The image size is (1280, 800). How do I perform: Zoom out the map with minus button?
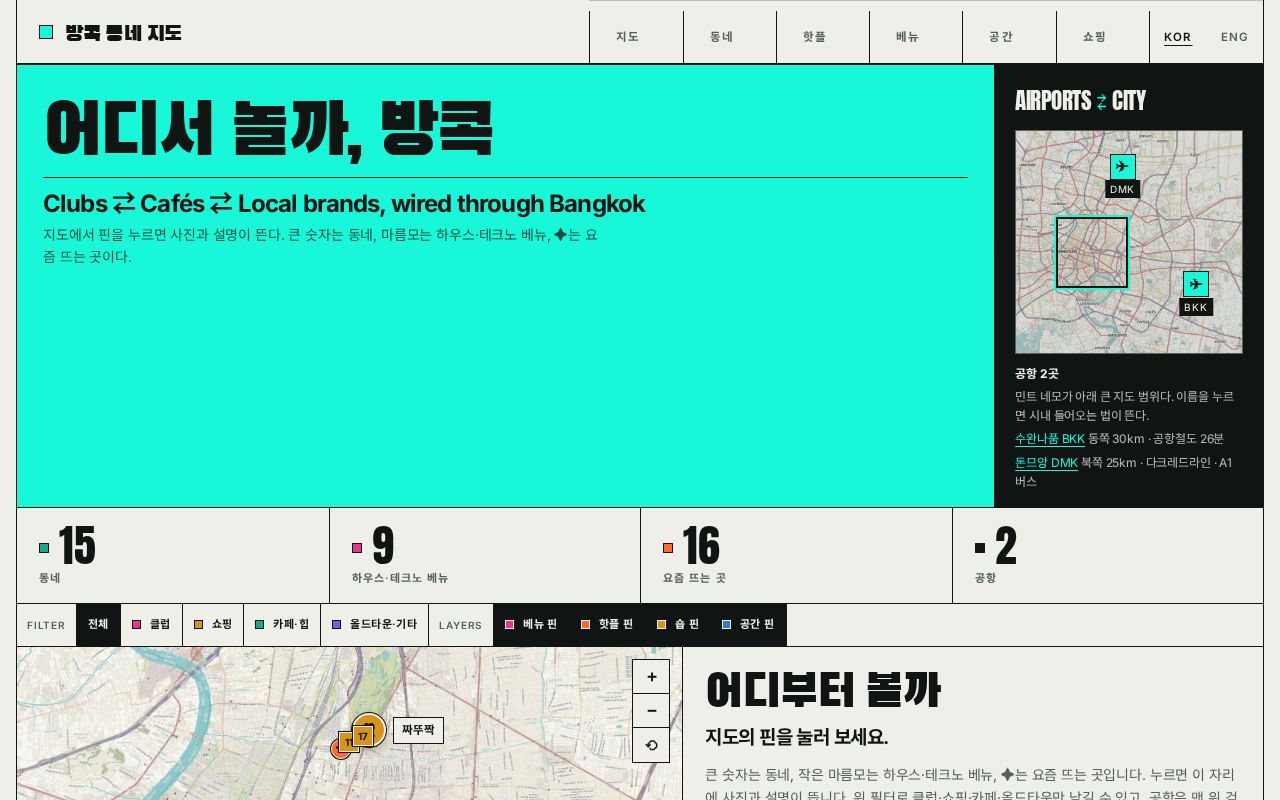coord(651,711)
